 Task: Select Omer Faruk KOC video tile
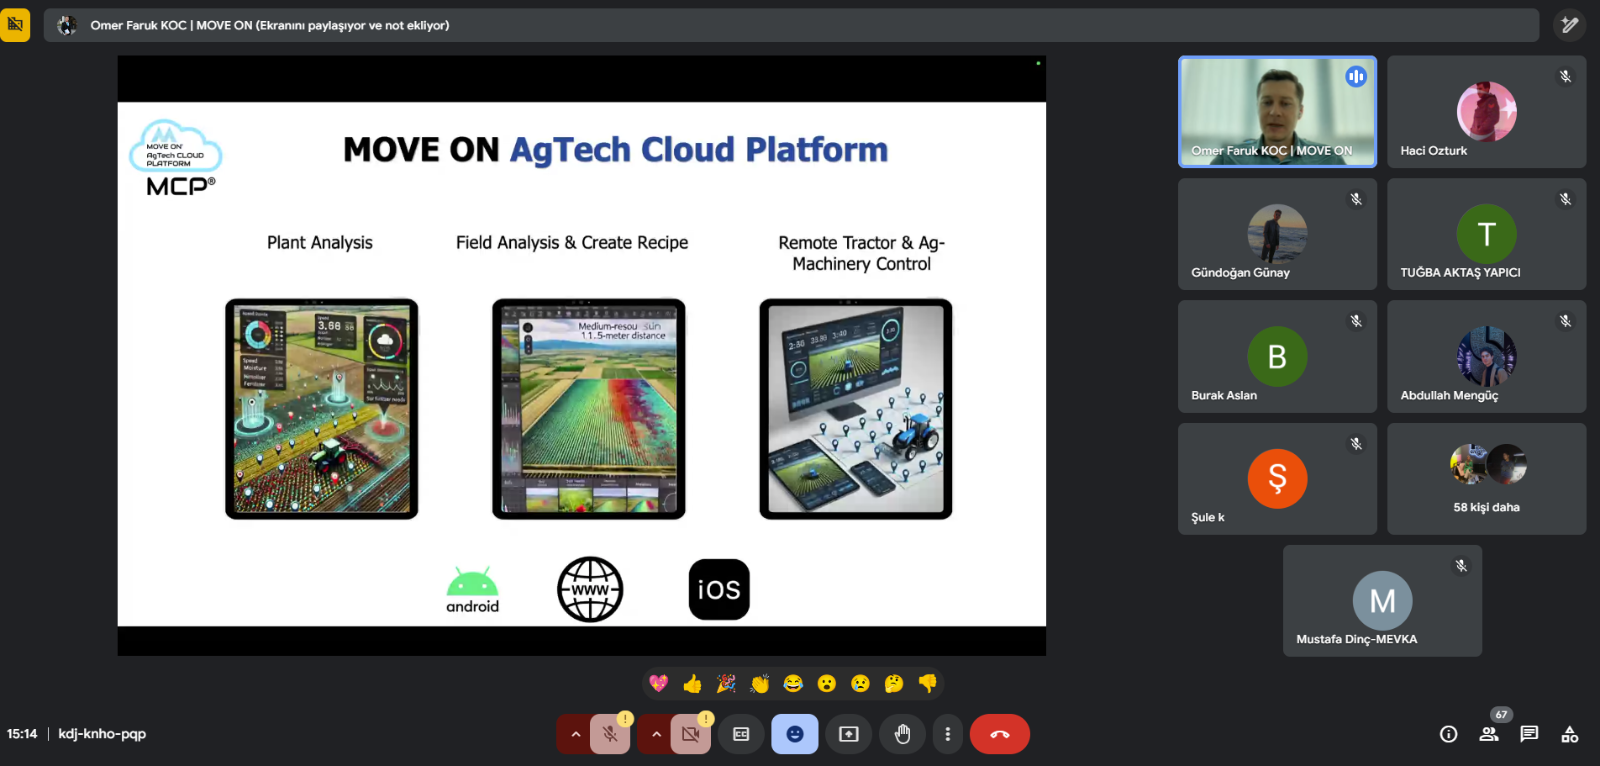pos(1277,111)
